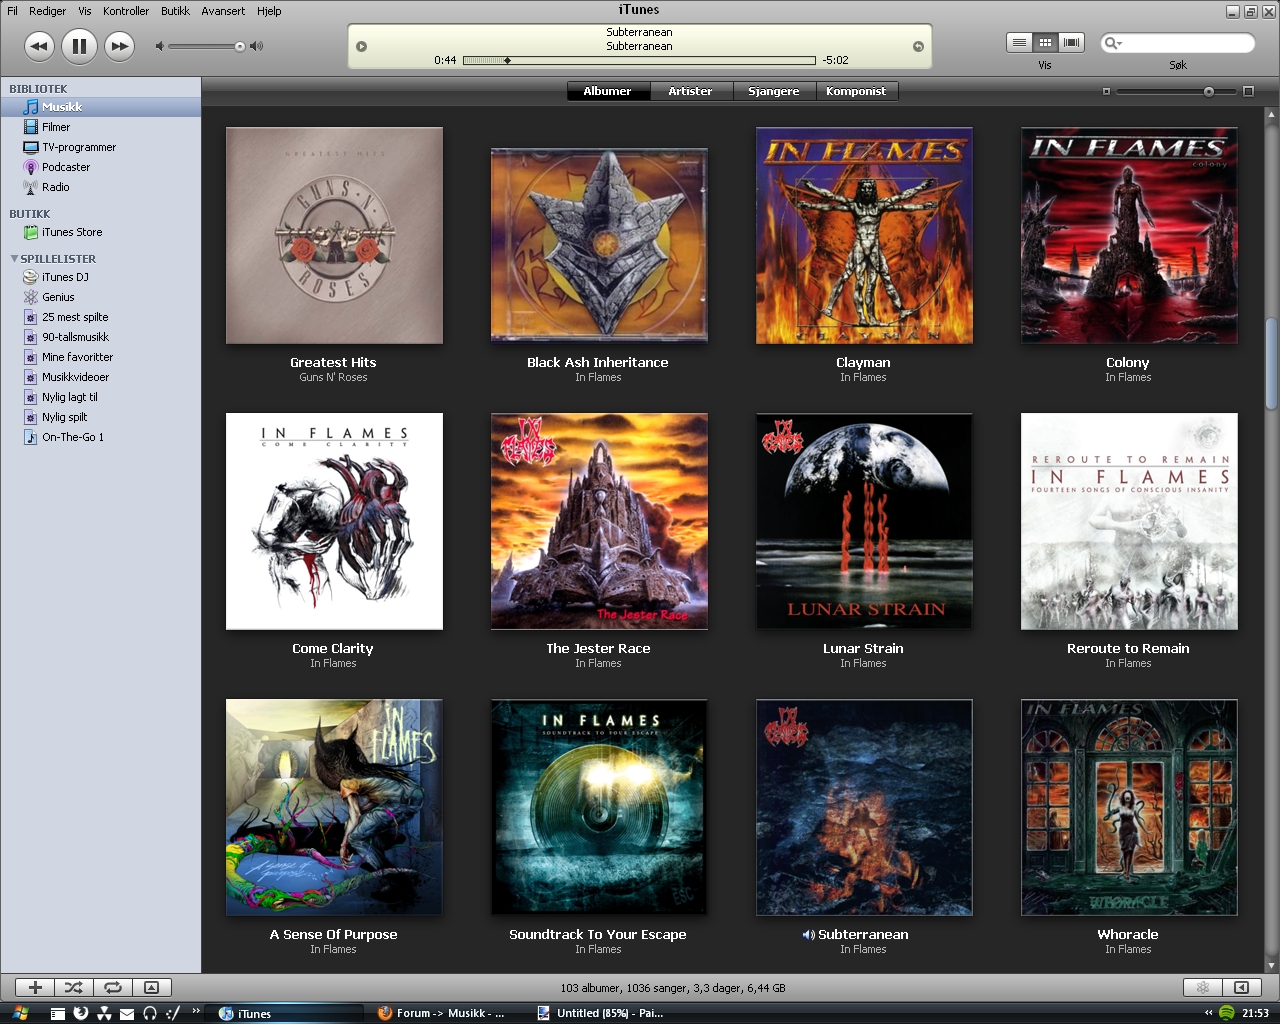Open the search options magnifier dropdown

1112,43
